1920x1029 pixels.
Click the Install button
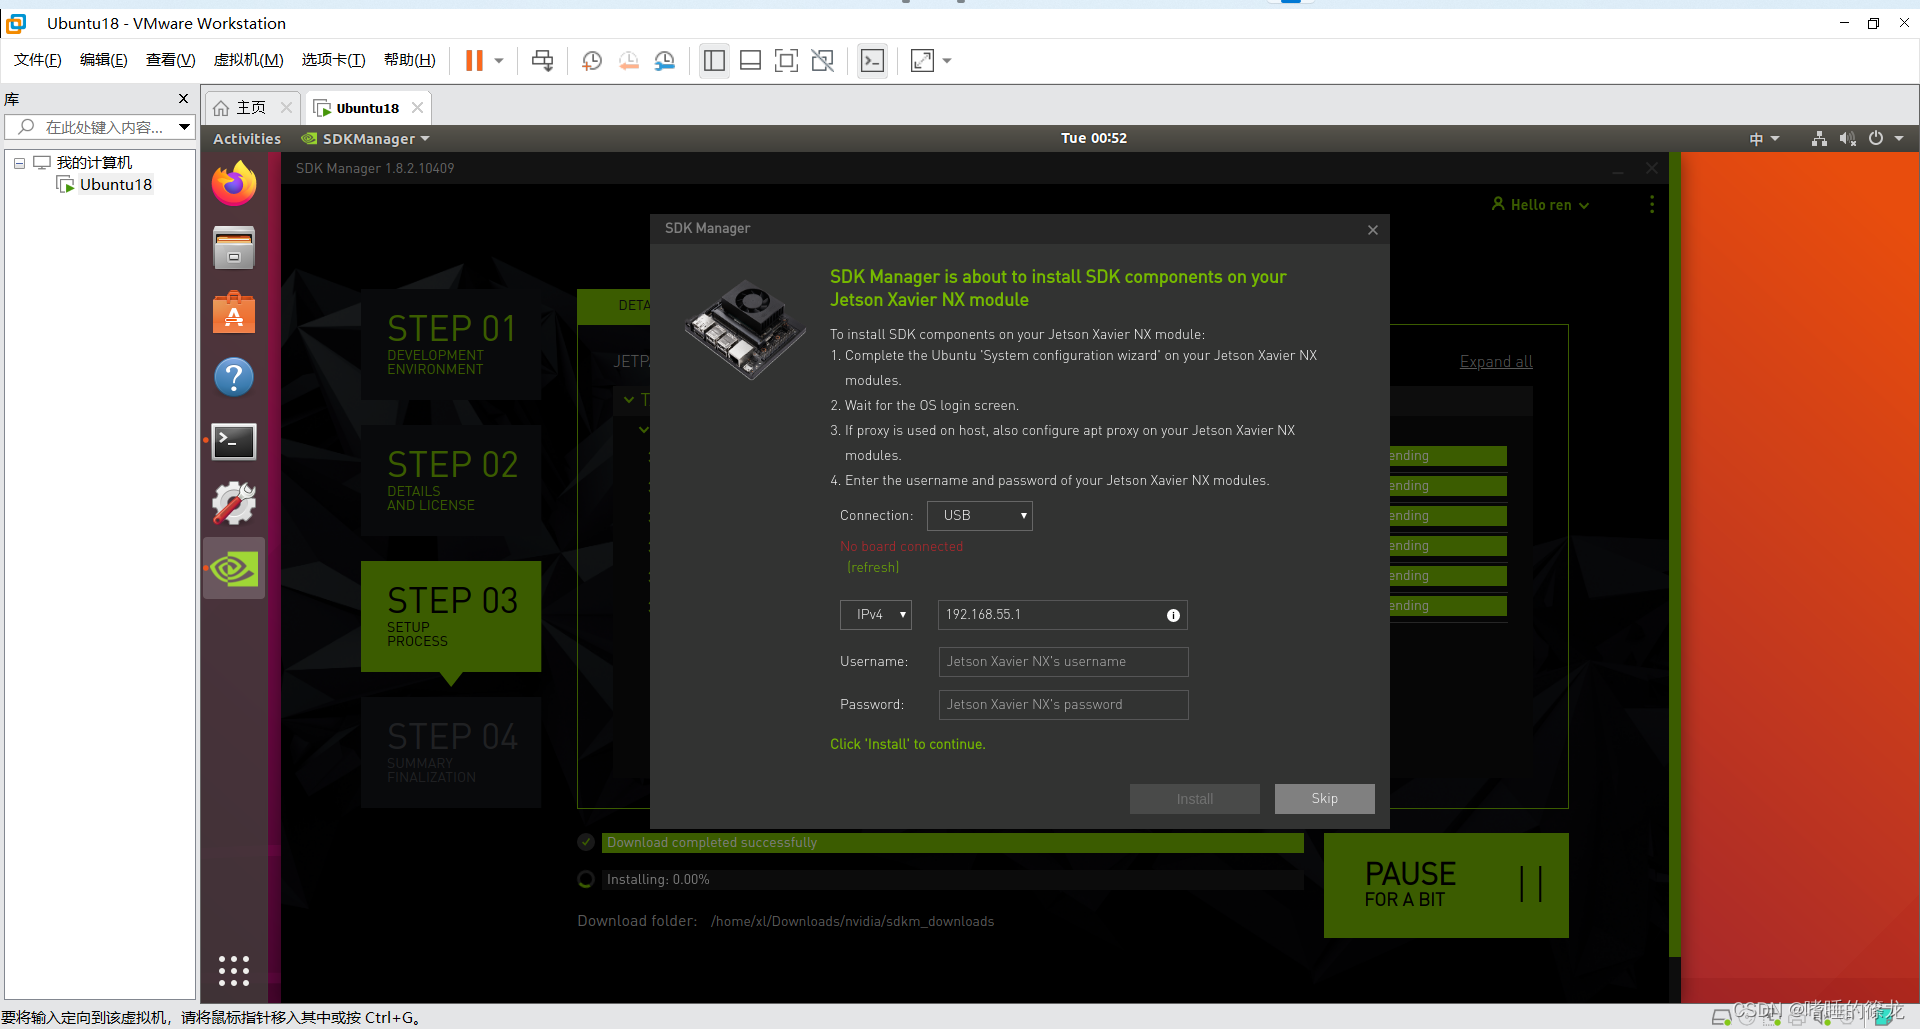pyautogui.click(x=1194, y=798)
